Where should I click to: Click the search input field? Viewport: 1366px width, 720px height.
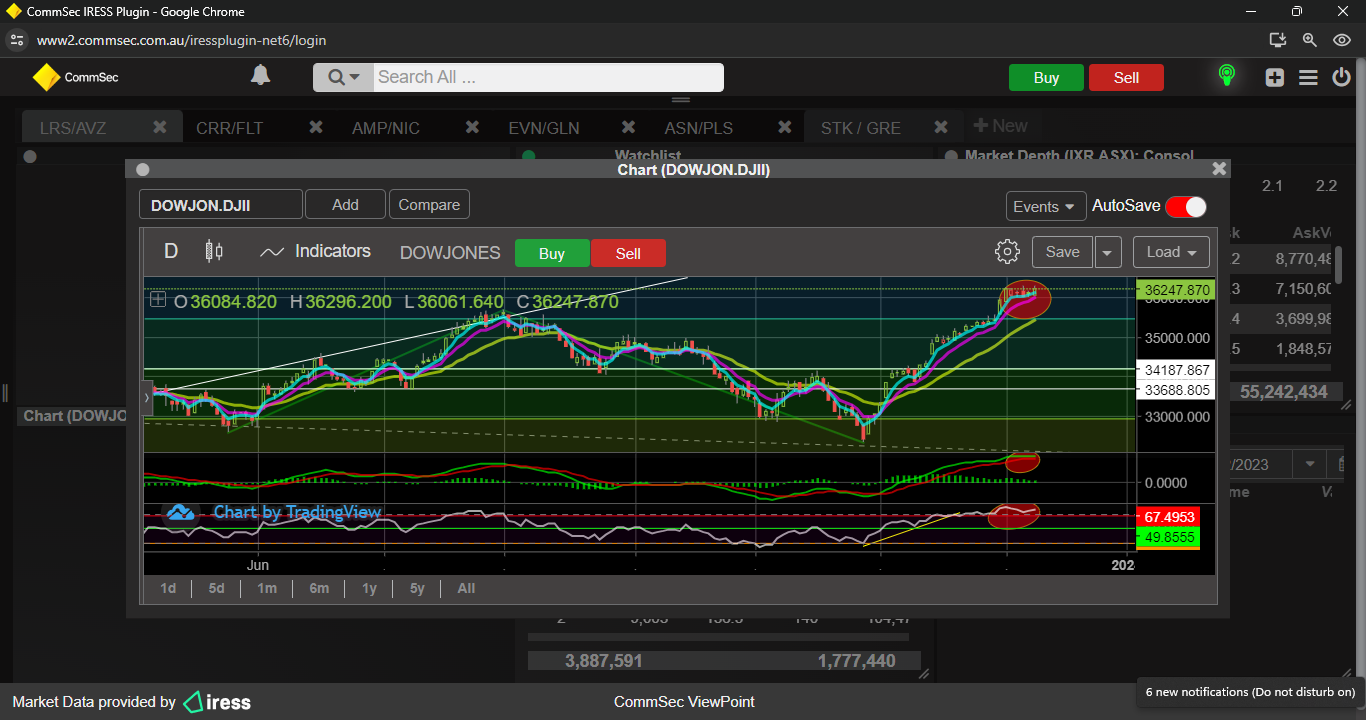click(548, 77)
